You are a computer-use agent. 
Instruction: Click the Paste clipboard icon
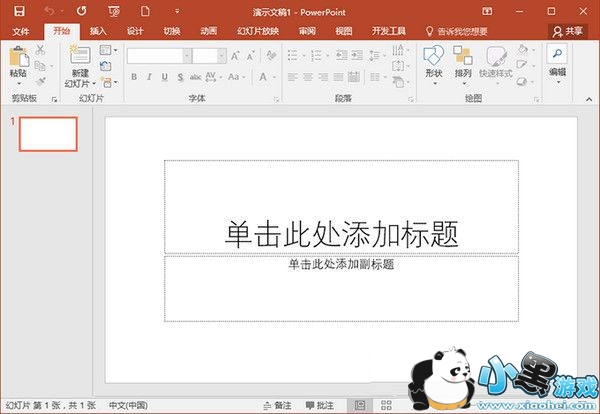[18, 56]
